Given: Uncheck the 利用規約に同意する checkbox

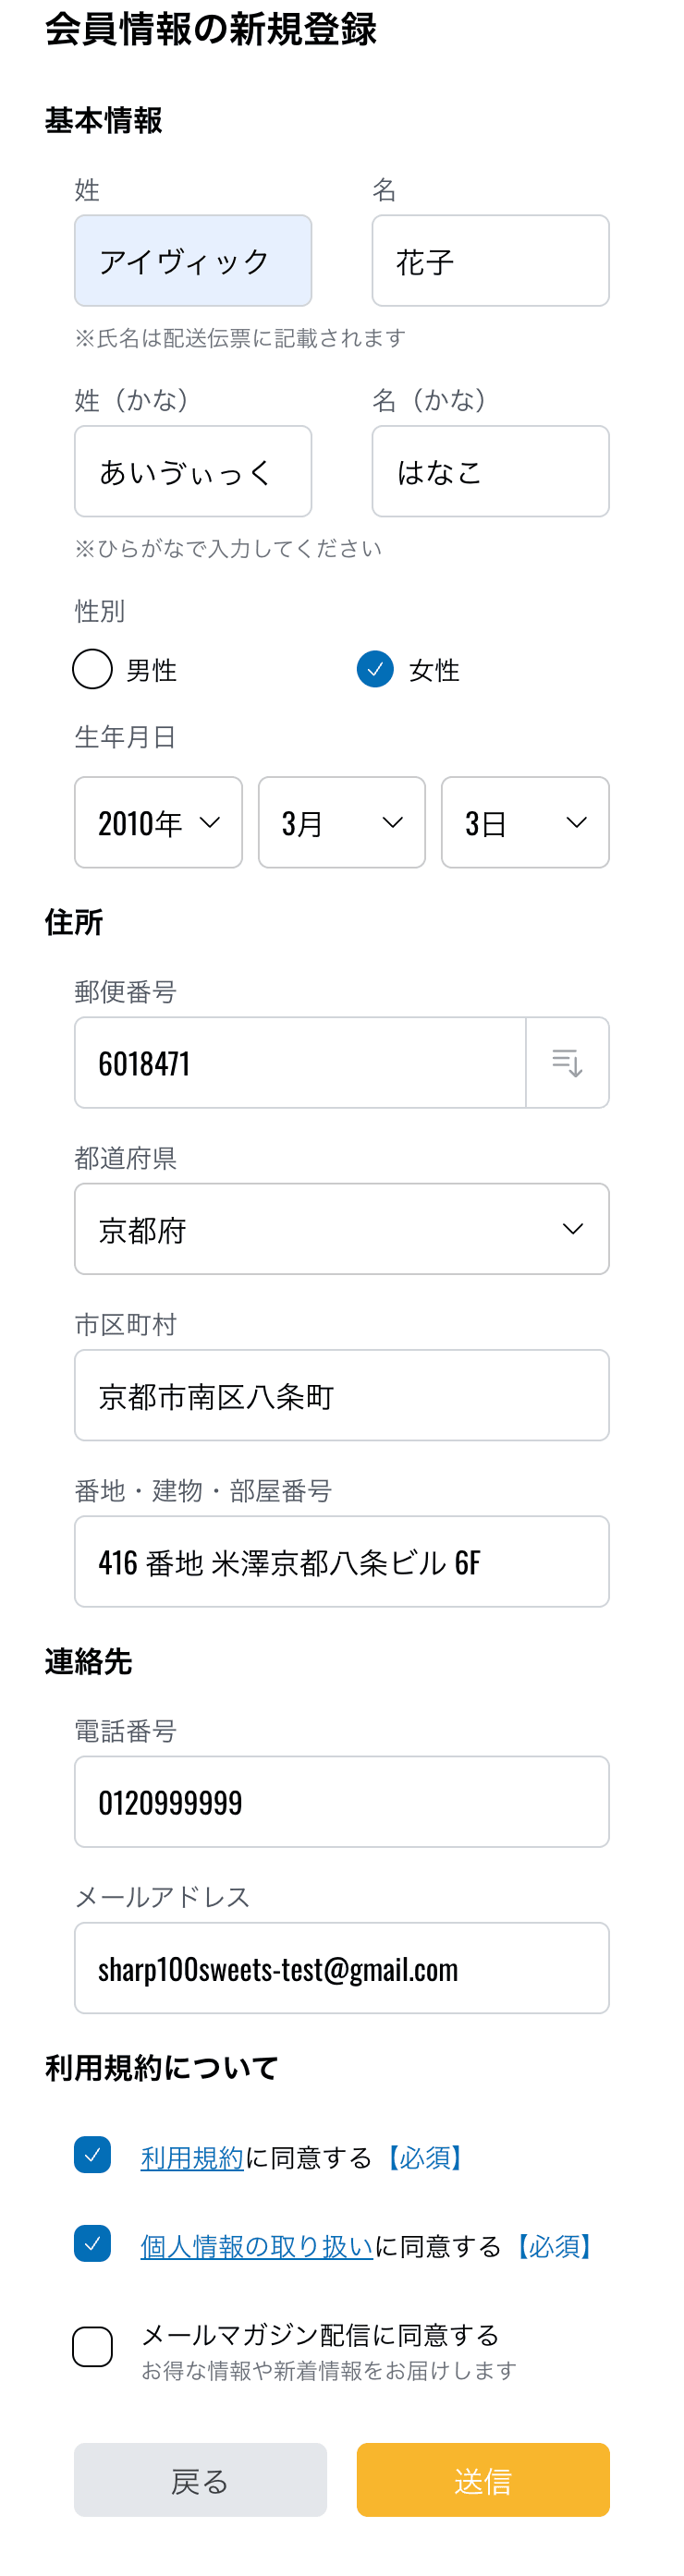Looking at the screenshot, I should [x=92, y=2156].
